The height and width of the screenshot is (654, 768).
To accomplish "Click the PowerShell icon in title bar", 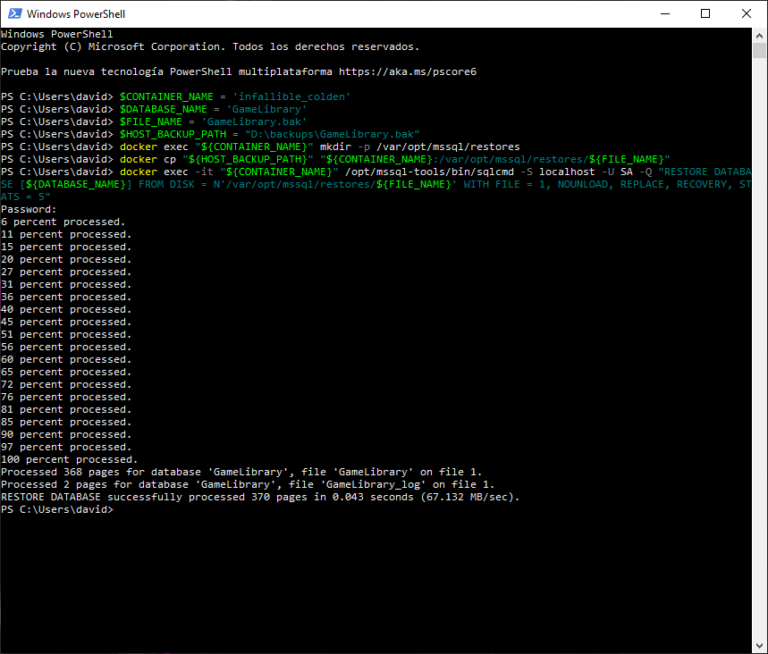I will tap(13, 14).
